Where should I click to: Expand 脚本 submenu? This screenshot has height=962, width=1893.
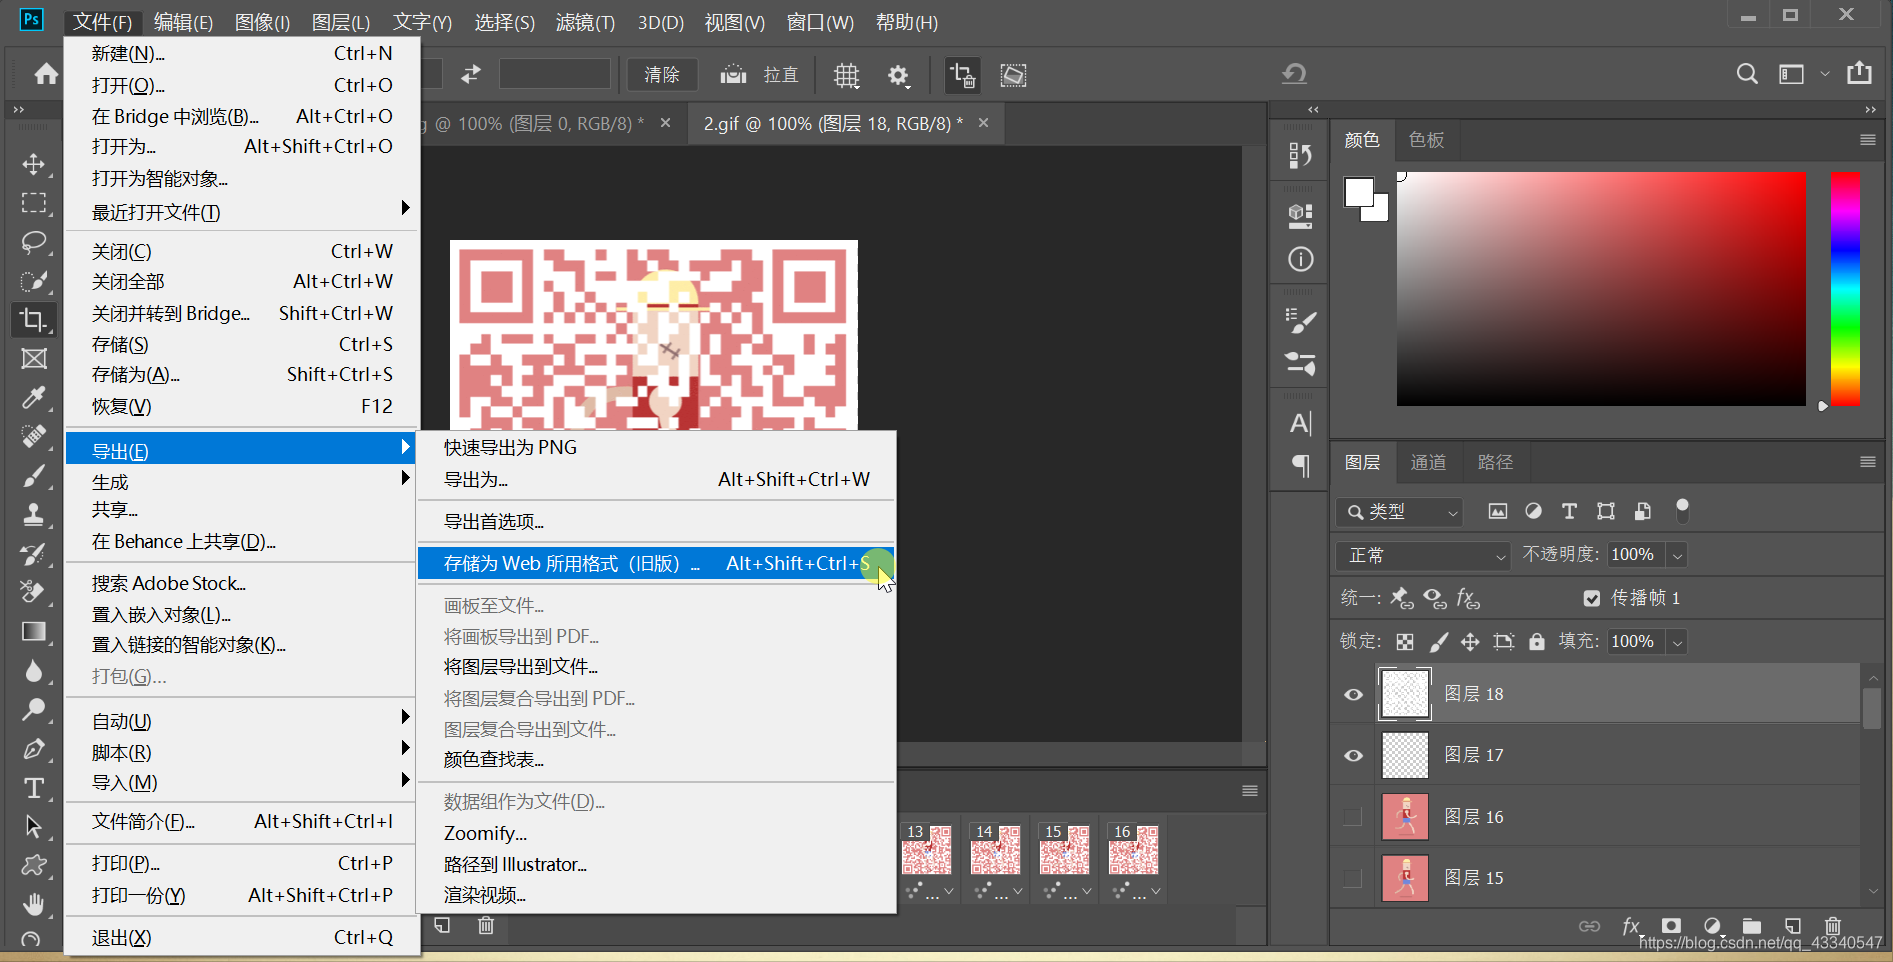[x=241, y=752]
